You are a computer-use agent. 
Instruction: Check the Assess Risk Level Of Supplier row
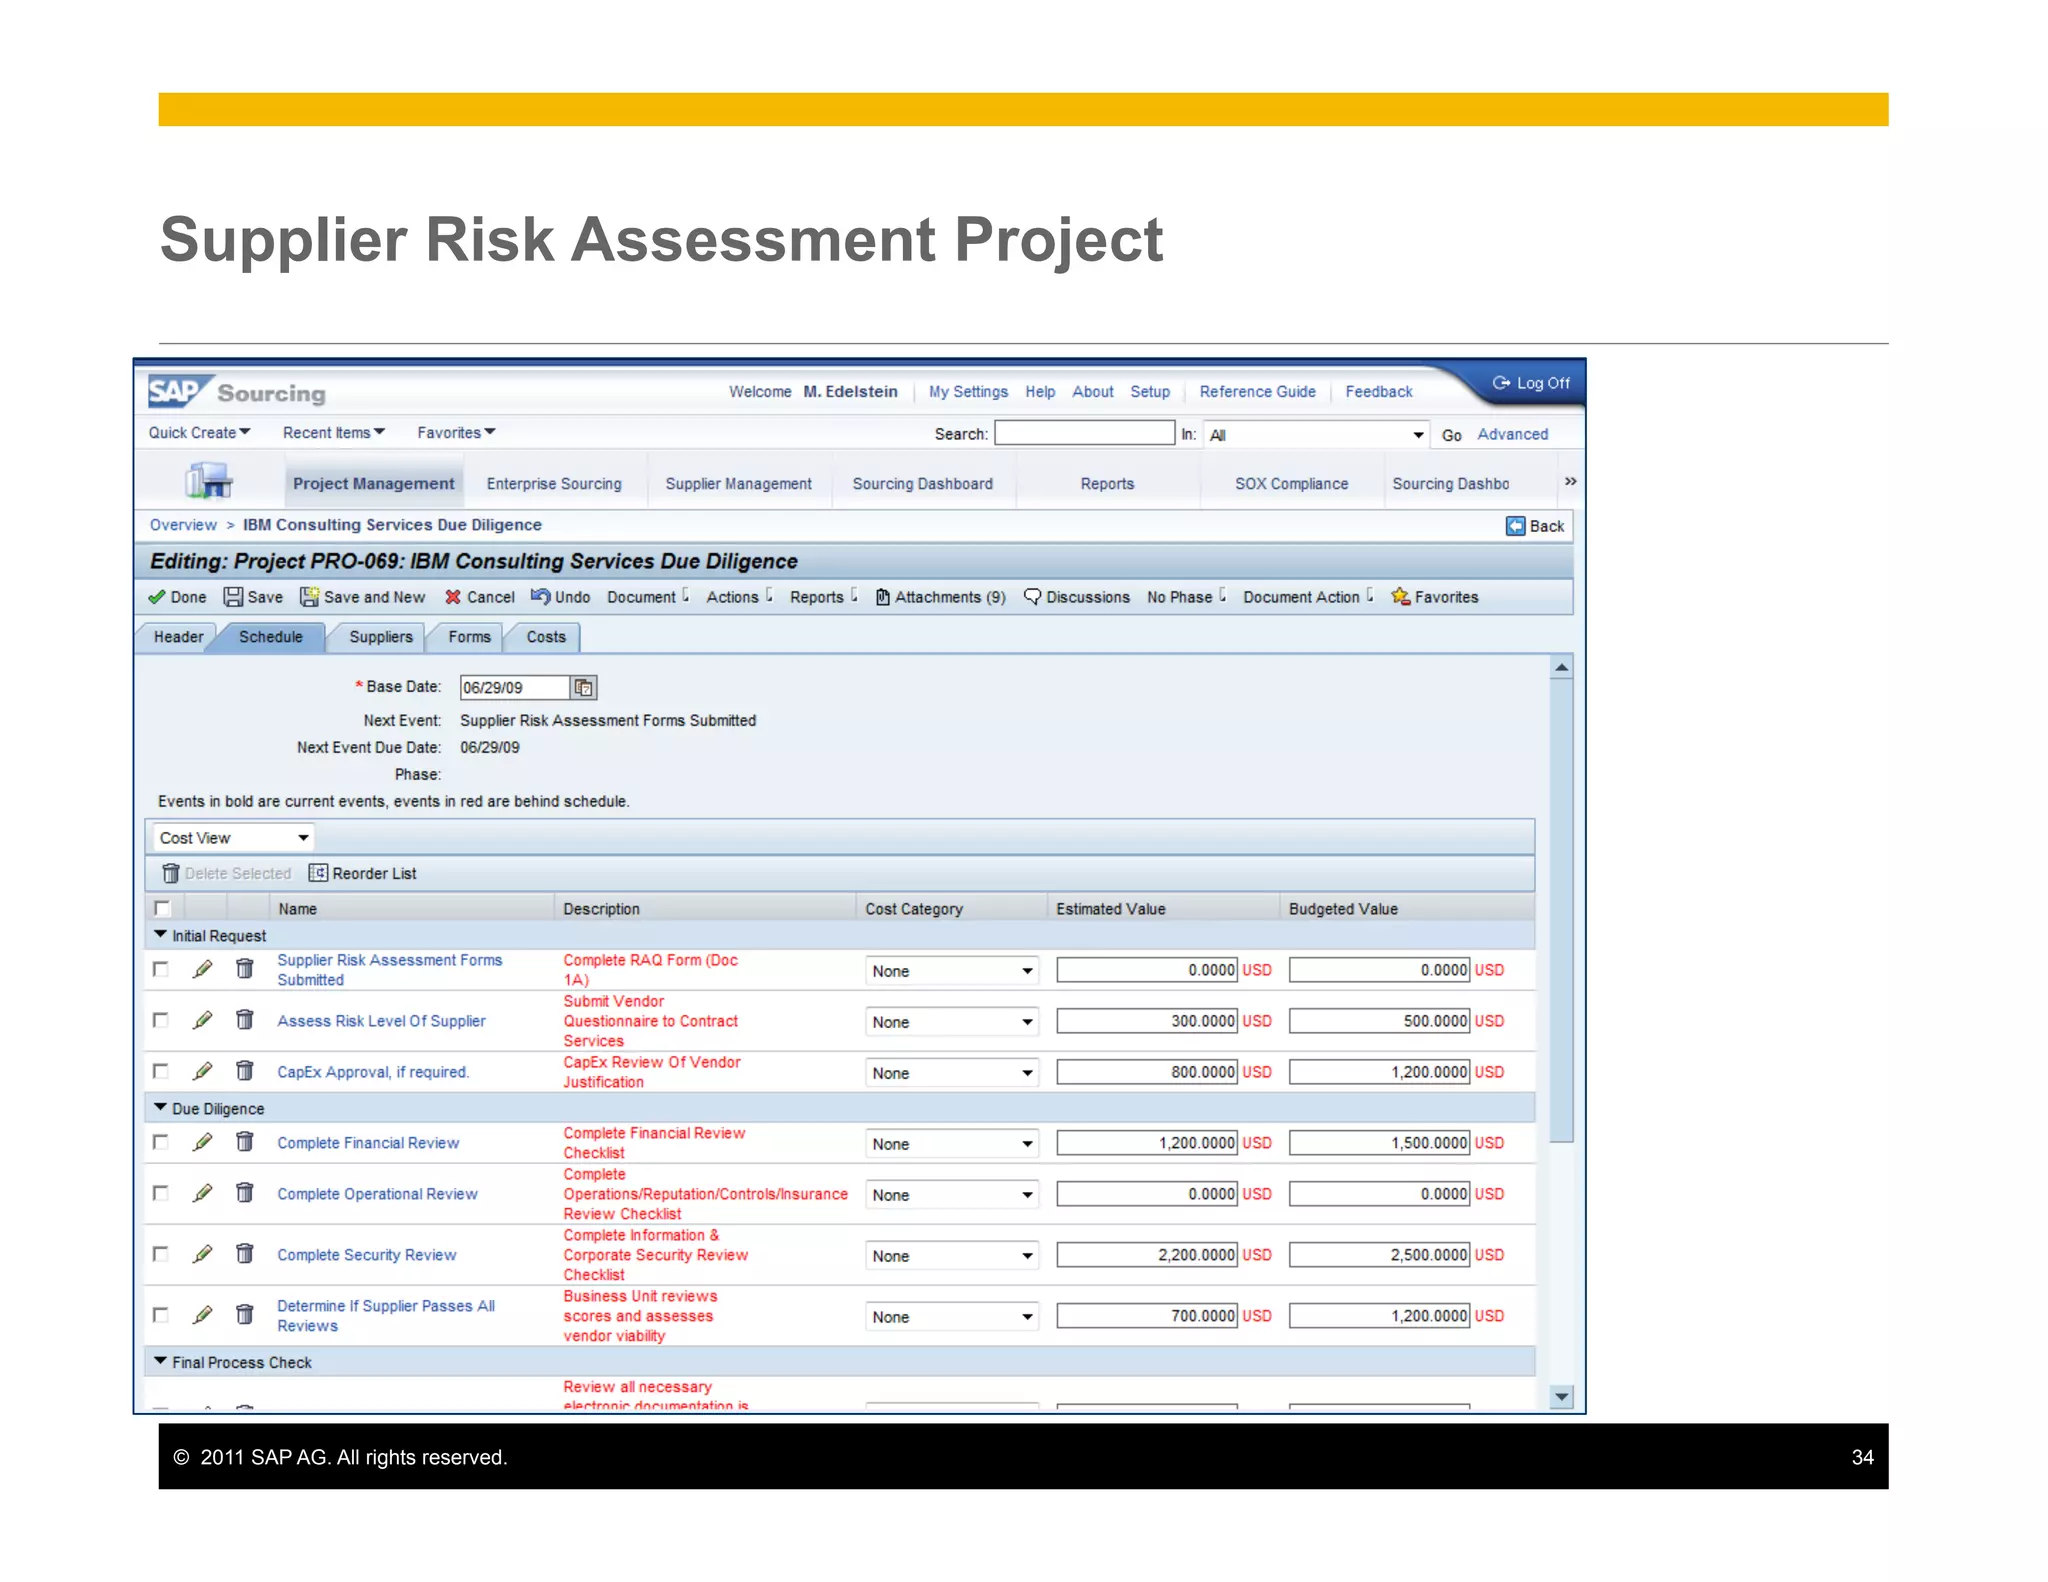pos(160,1020)
